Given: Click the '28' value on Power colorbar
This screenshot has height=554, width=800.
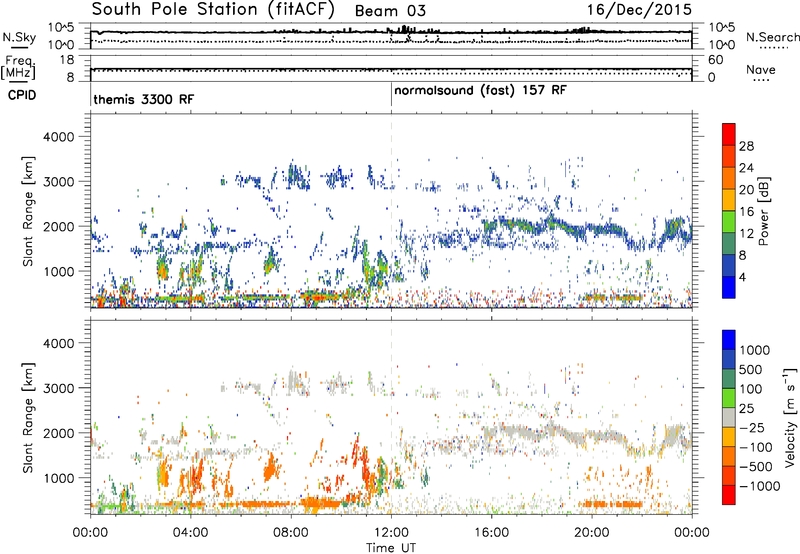Looking at the screenshot, I should pyautogui.click(x=746, y=146).
